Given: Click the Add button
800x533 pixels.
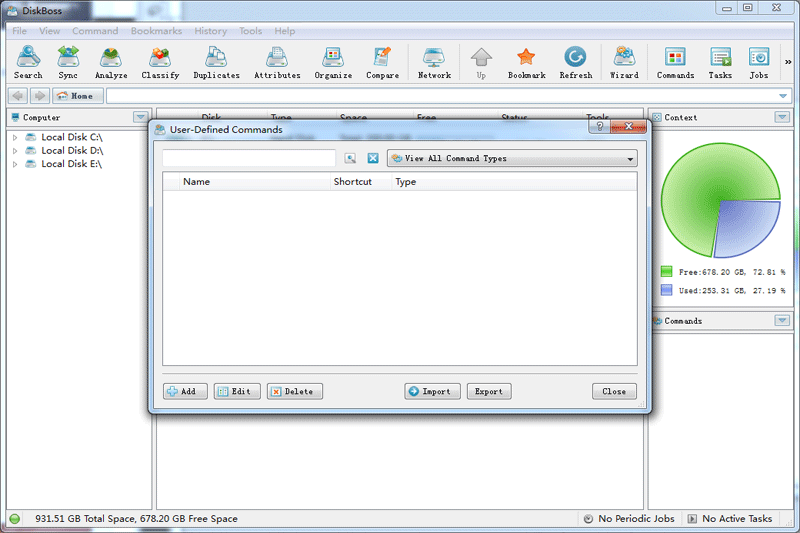Looking at the screenshot, I should point(185,391).
